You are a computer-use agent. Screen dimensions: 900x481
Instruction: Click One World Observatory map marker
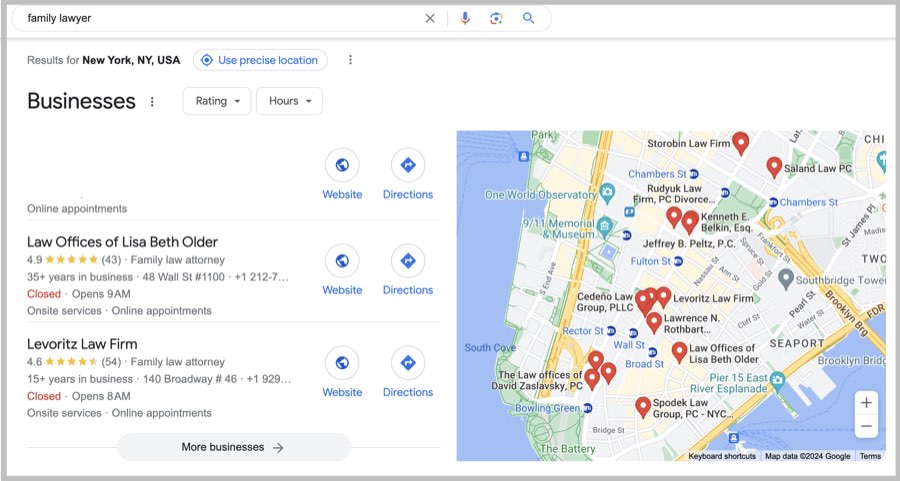[x=607, y=191]
